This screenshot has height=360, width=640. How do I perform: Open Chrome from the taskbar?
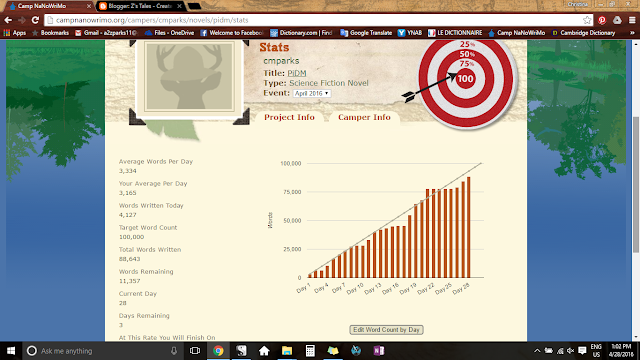point(218,351)
